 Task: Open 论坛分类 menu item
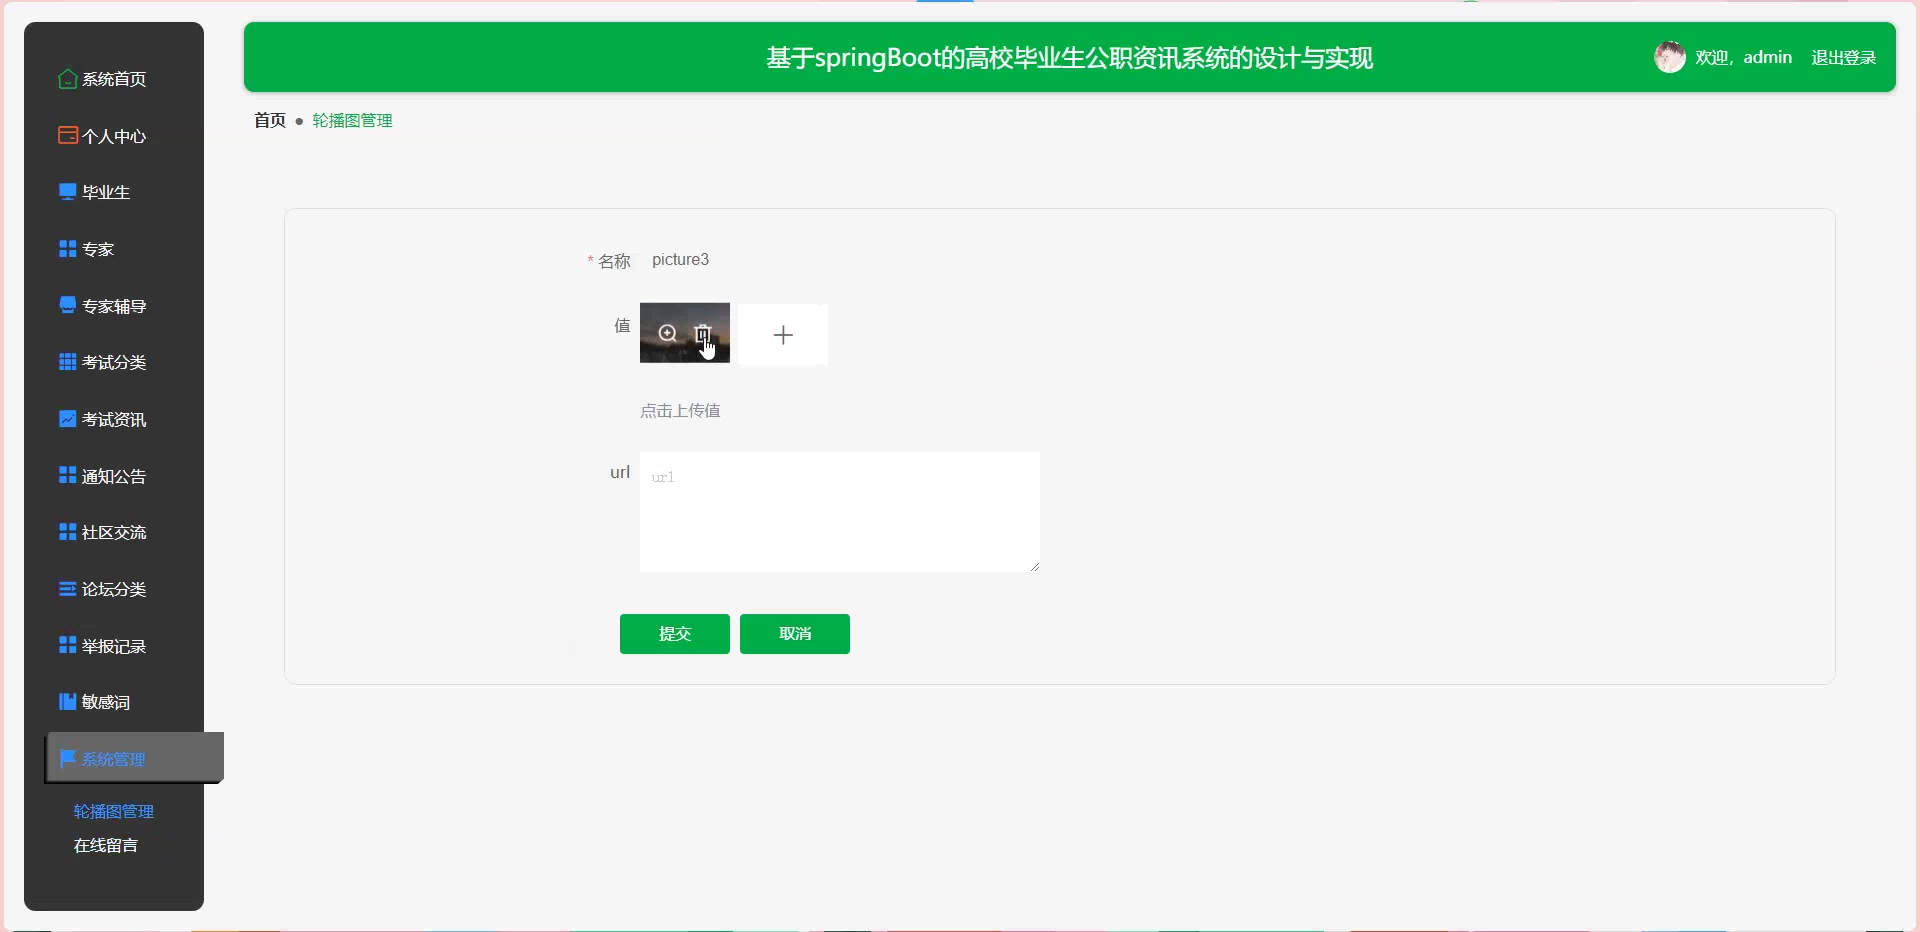(114, 589)
